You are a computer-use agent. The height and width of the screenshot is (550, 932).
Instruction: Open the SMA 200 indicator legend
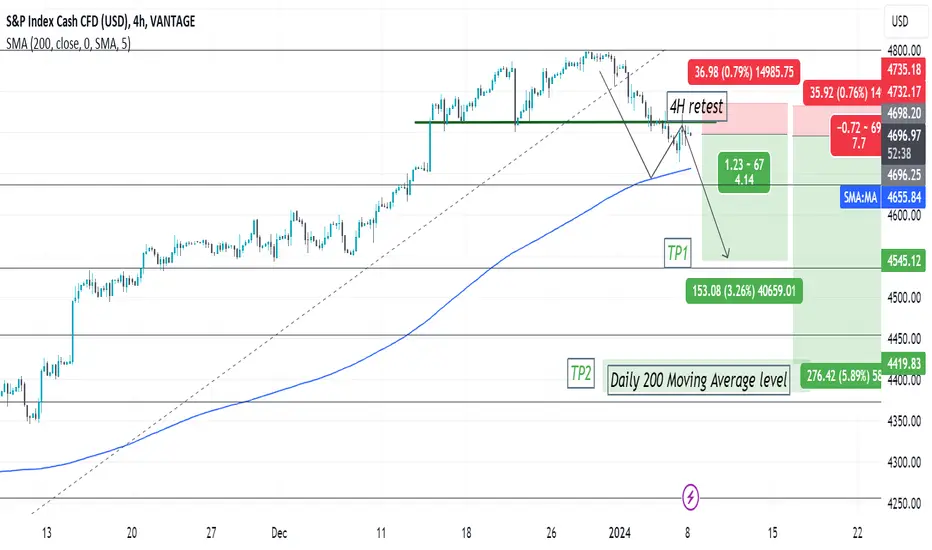pos(68,43)
